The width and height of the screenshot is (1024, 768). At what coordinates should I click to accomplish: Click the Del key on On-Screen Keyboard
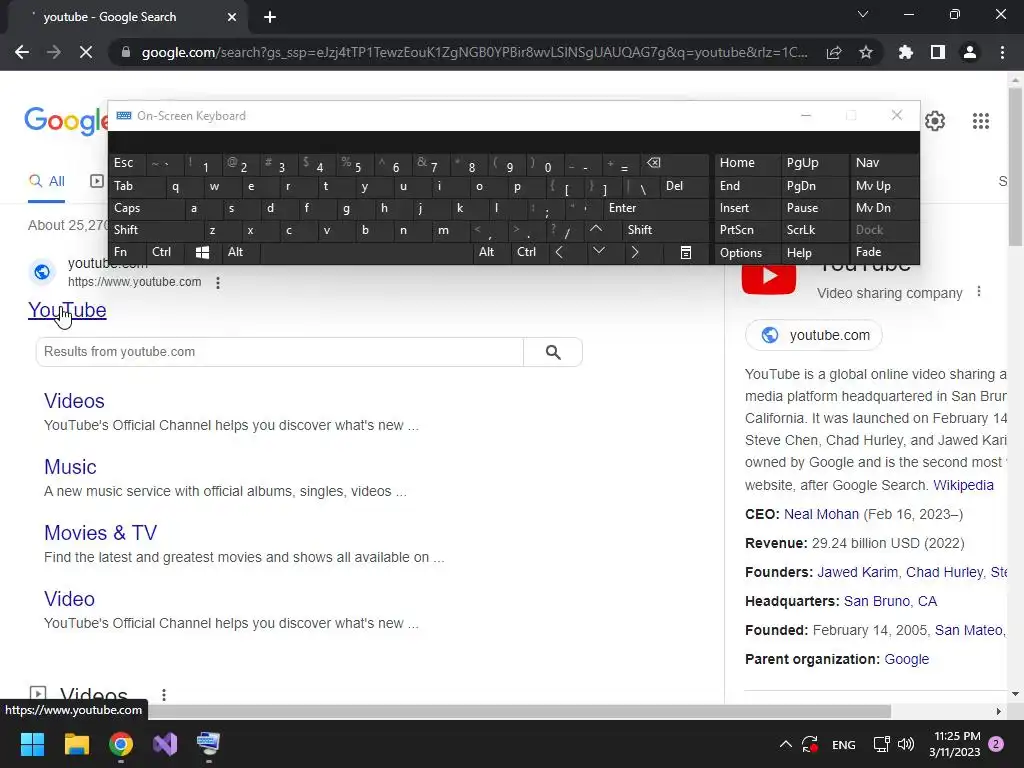[684, 186]
